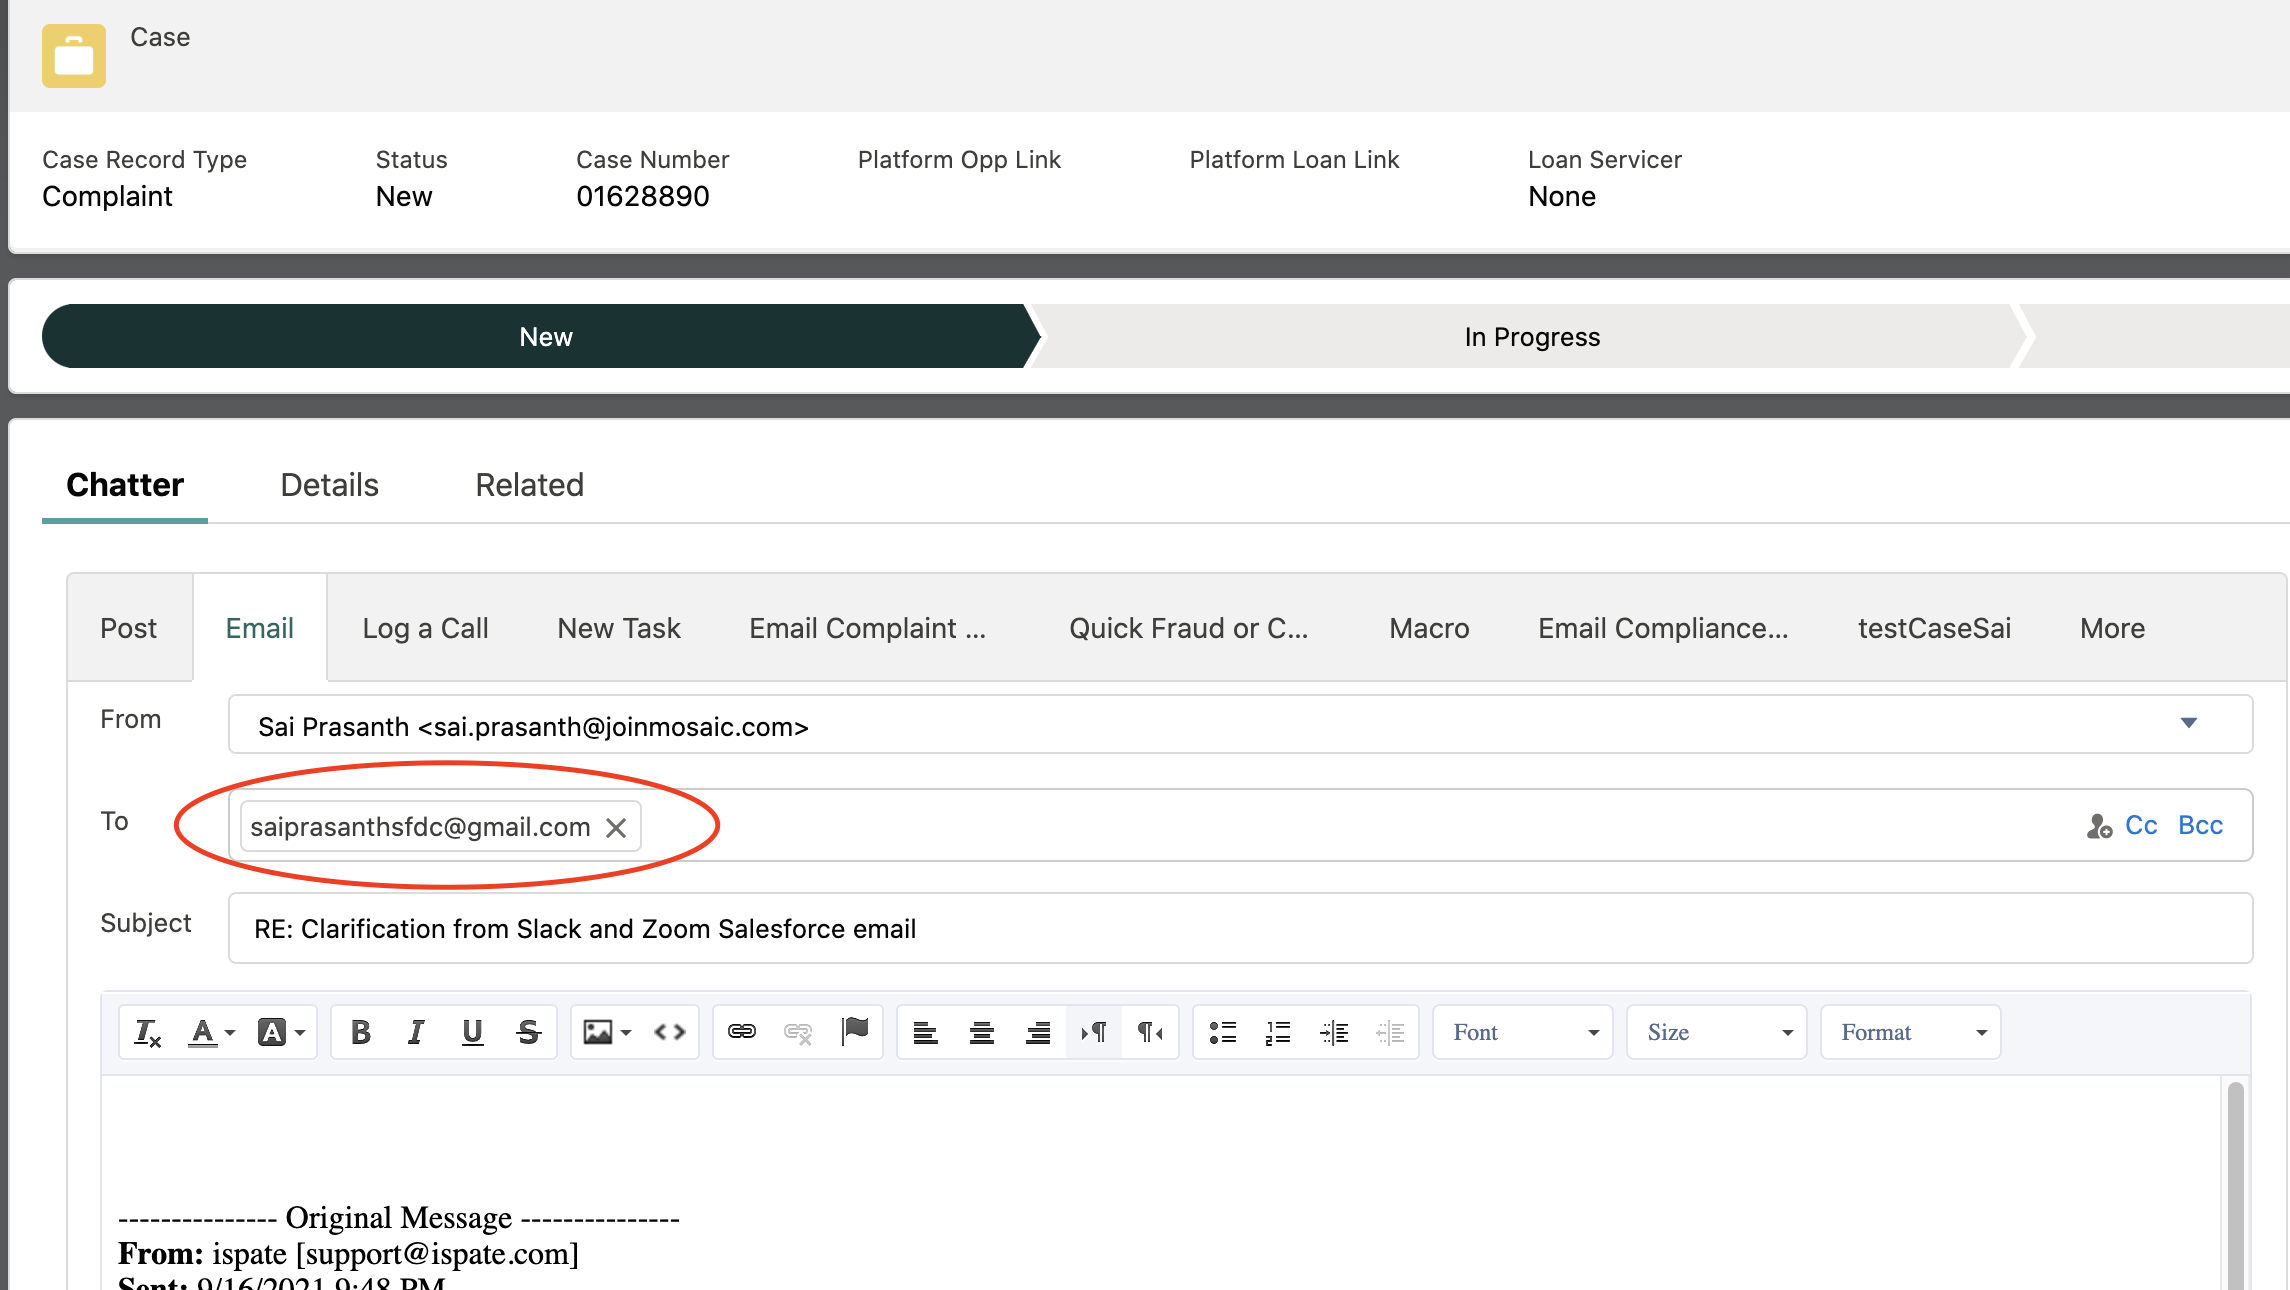Image resolution: width=2290 pixels, height=1290 pixels.
Task: Toggle bold formatting in email editor
Action: [x=361, y=1032]
